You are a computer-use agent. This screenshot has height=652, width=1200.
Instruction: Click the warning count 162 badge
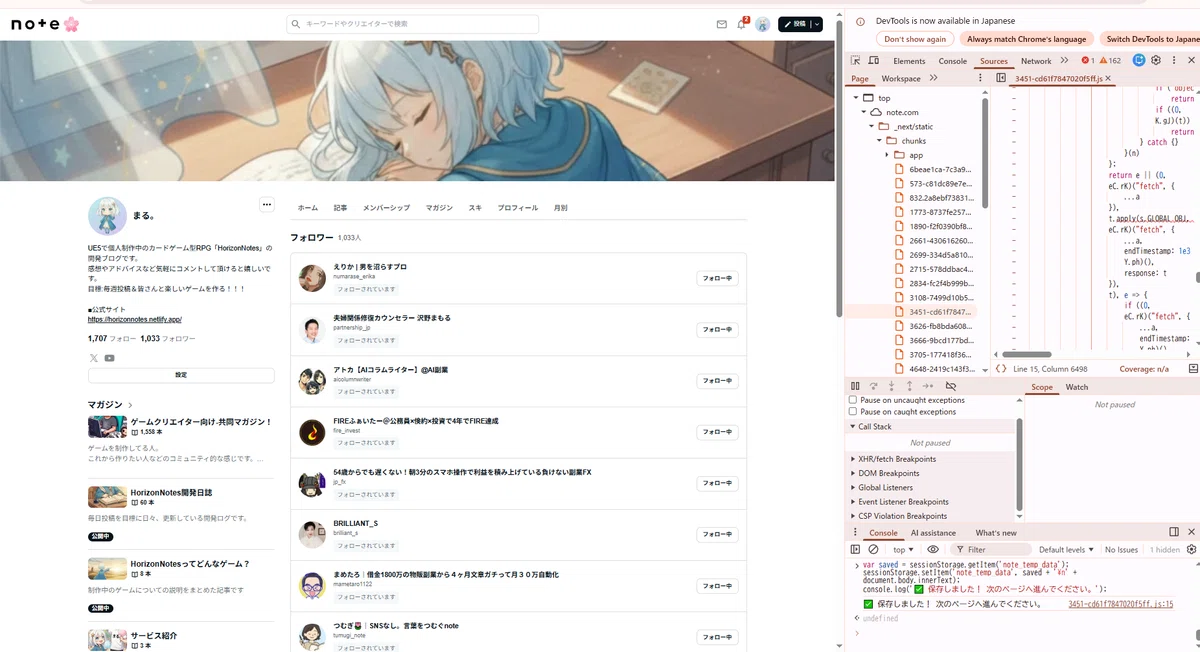click(x=1111, y=61)
